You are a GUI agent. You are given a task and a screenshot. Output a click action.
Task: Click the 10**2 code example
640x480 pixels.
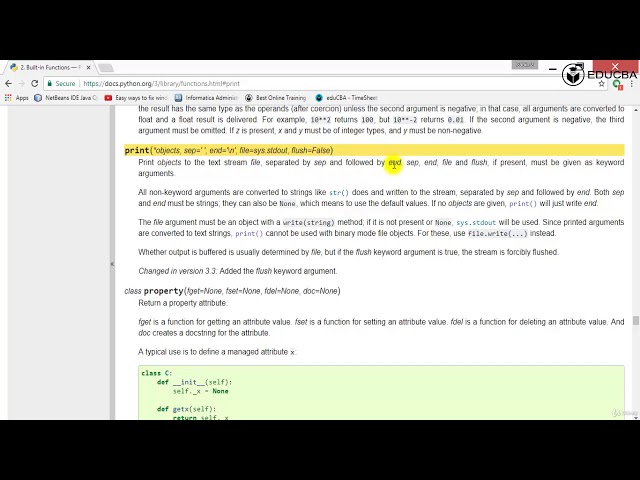[320, 120]
